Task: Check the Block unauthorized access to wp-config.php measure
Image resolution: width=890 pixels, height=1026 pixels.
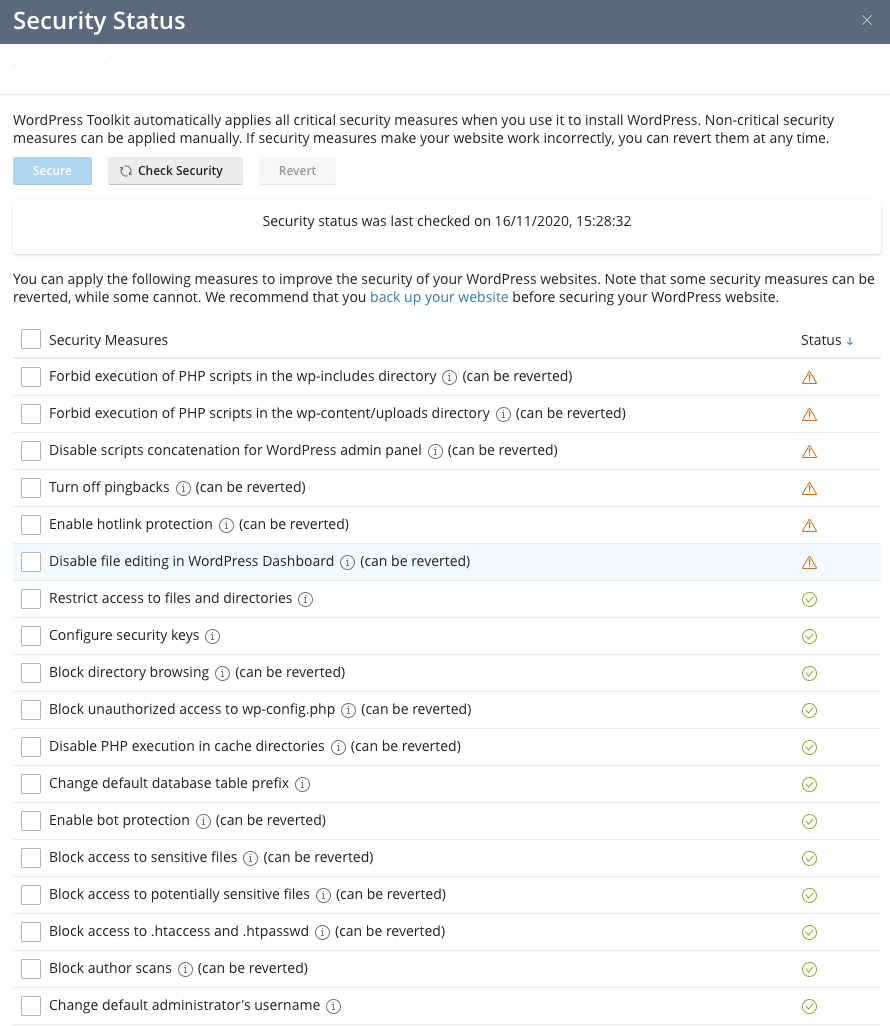Action: pyautogui.click(x=30, y=710)
